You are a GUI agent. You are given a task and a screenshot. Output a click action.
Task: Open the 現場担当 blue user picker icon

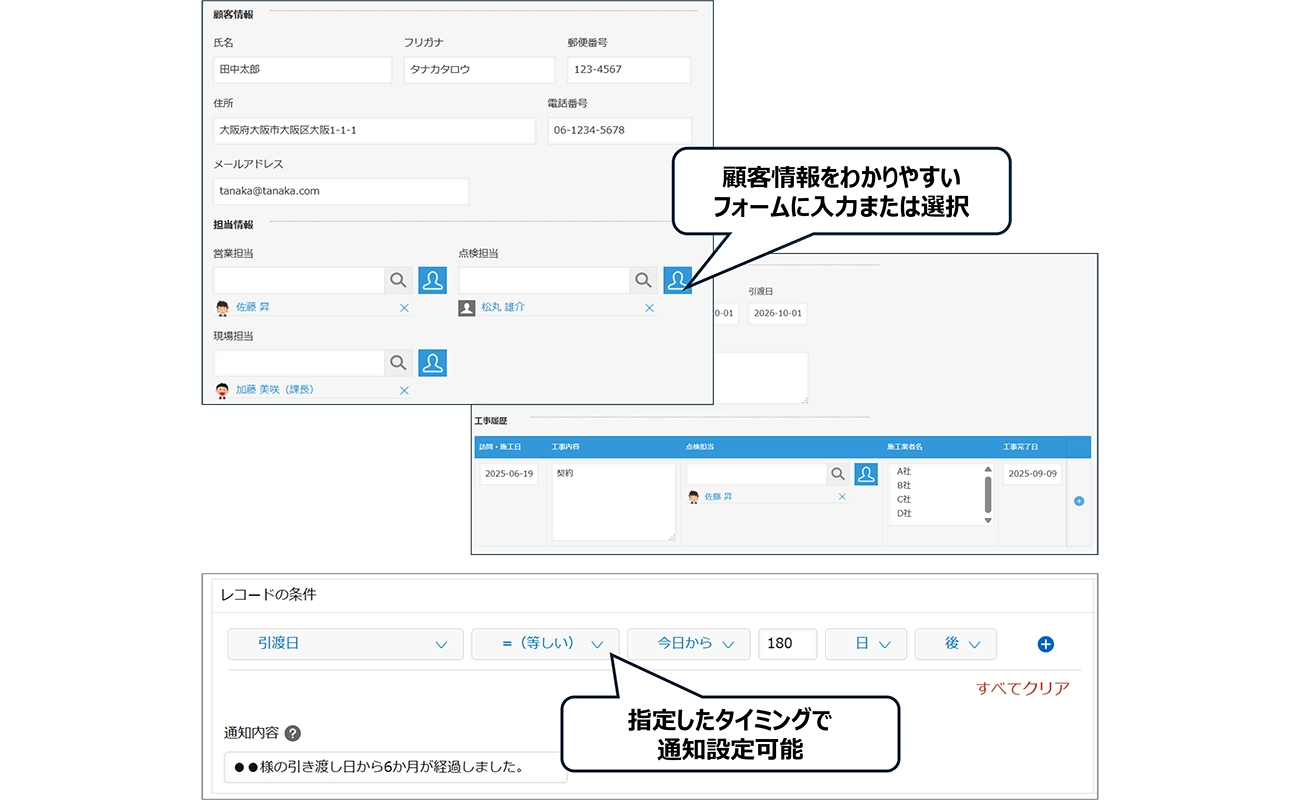pos(432,363)
